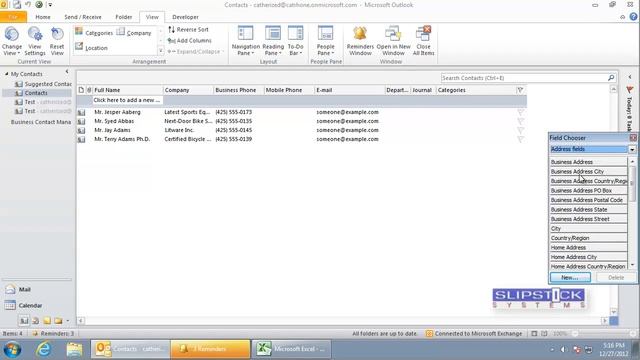The image size is (640, 360).
Task: Expand the To-Do Bar arrow
Action: pyautogui.click(x=630, y=77)
